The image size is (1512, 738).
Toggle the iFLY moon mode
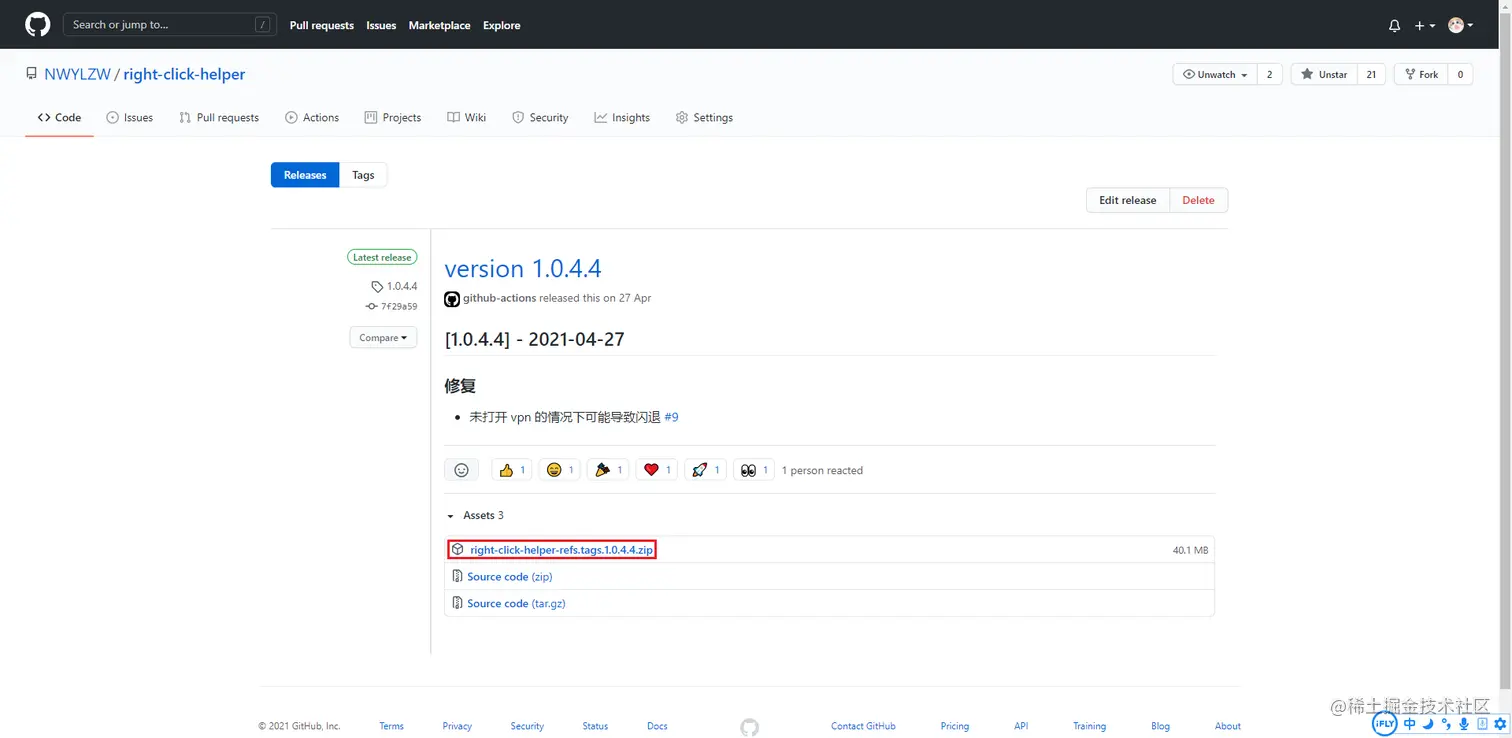[1428, 724]
